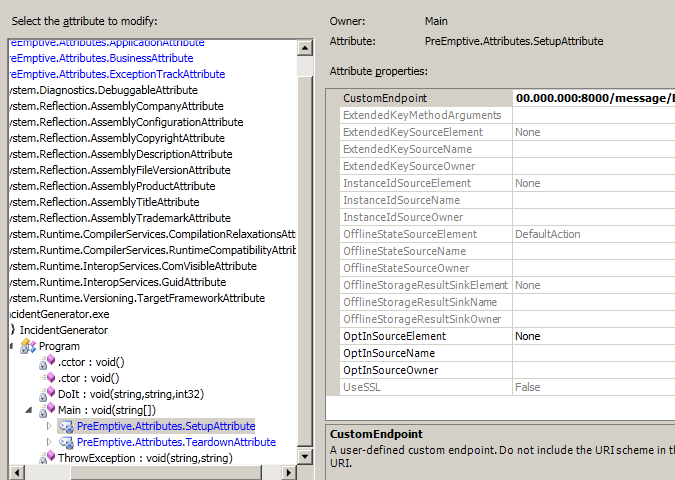This screenshot has height=480, width=675.
Task: Collapse the Main method node
Action: pyautogui.click(x=29, y=410)
